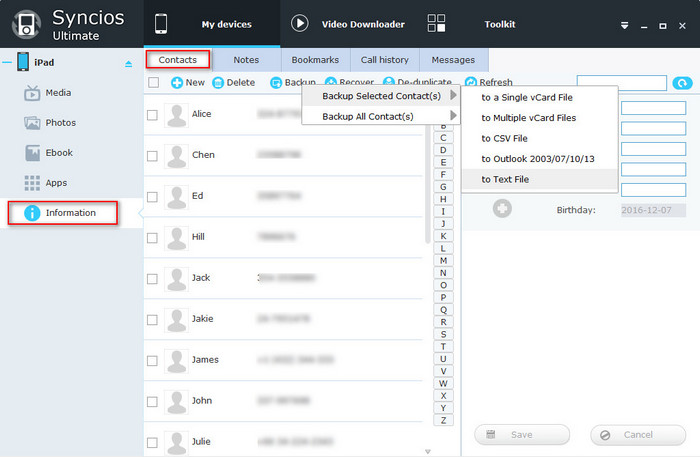Click the contact search input field

621,83
